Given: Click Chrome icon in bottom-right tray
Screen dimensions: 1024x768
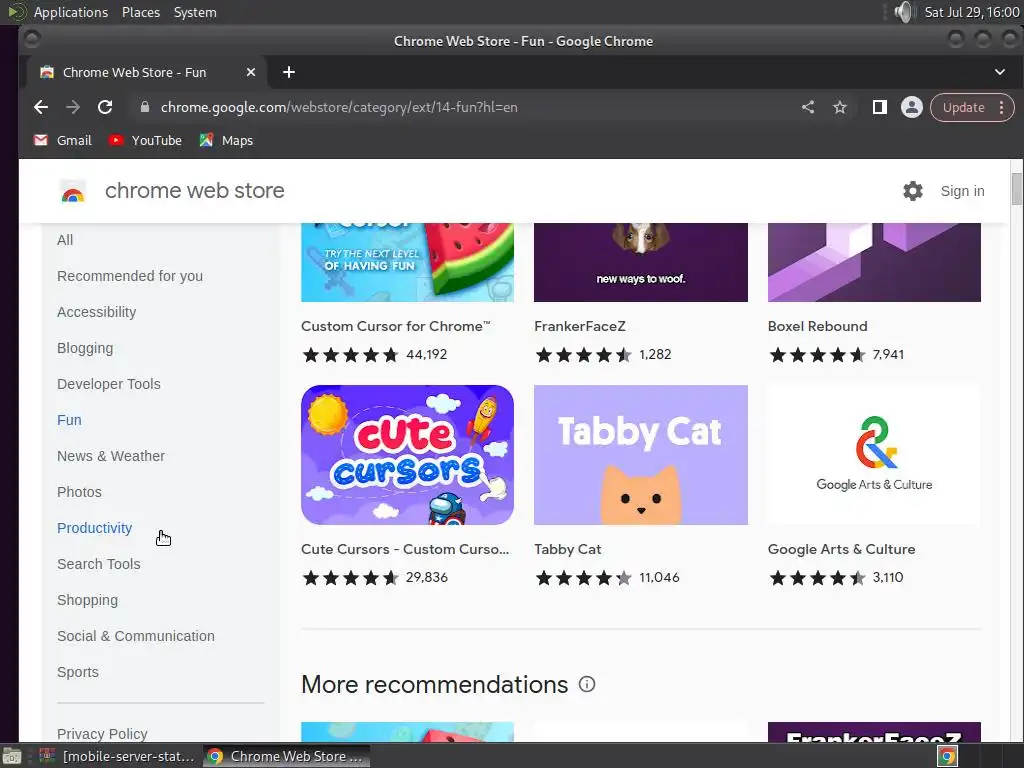Looking at the screenshot, I should (947, 756).
